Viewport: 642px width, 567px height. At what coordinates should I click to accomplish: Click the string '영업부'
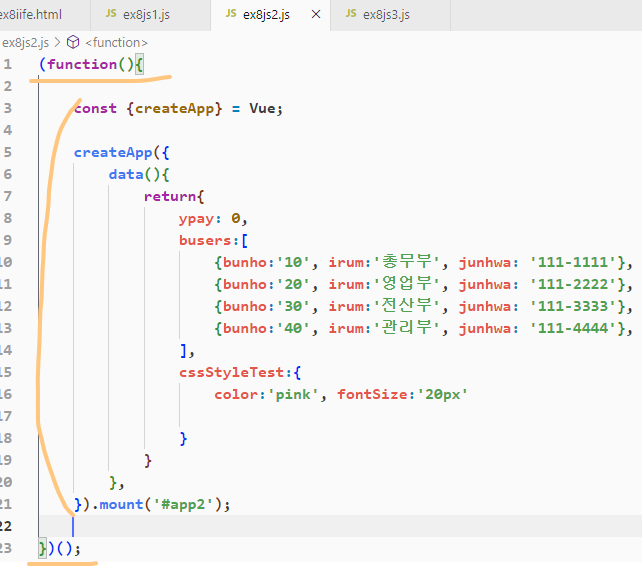click(407, 284)
